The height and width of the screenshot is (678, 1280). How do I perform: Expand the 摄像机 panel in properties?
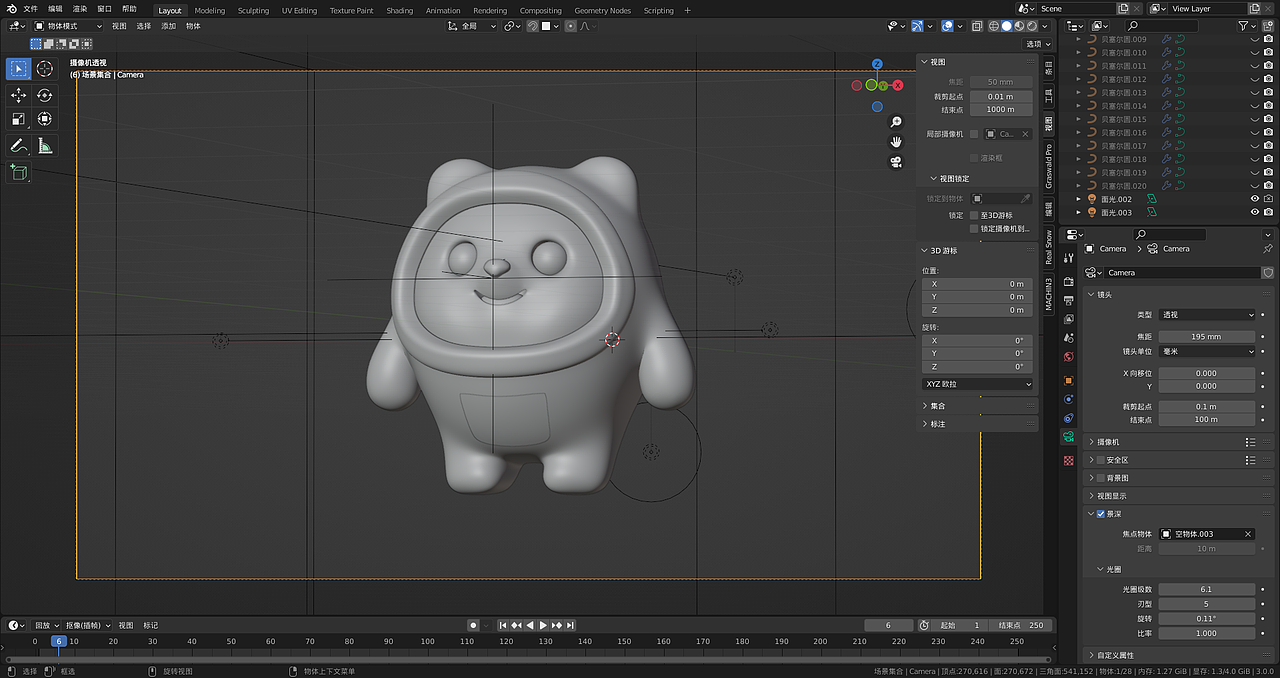[x=1108, y=442]
